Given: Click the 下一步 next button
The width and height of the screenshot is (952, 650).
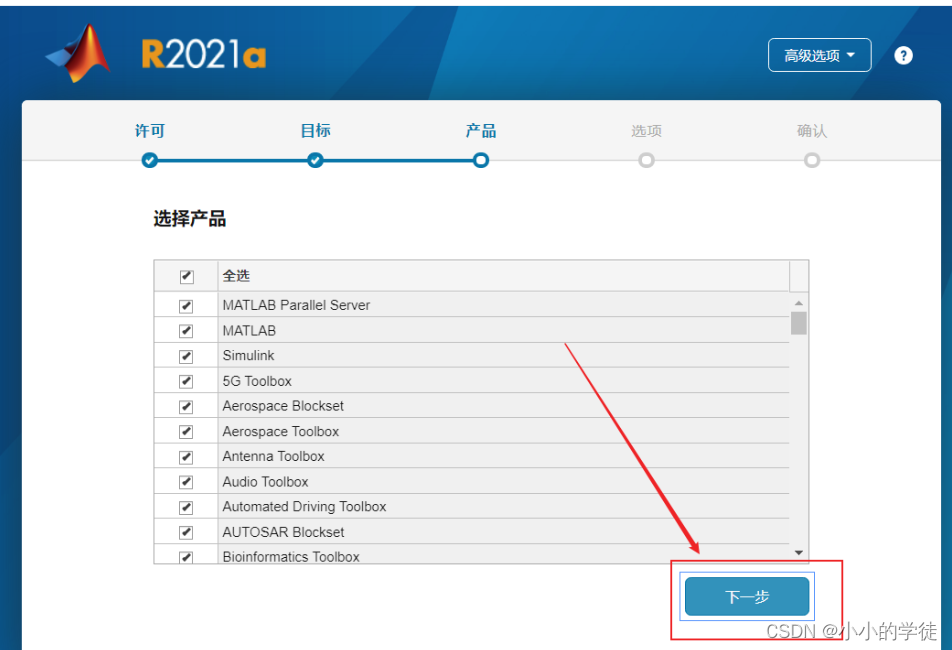Looking at the screenshot, I should [x=747, y=597].
